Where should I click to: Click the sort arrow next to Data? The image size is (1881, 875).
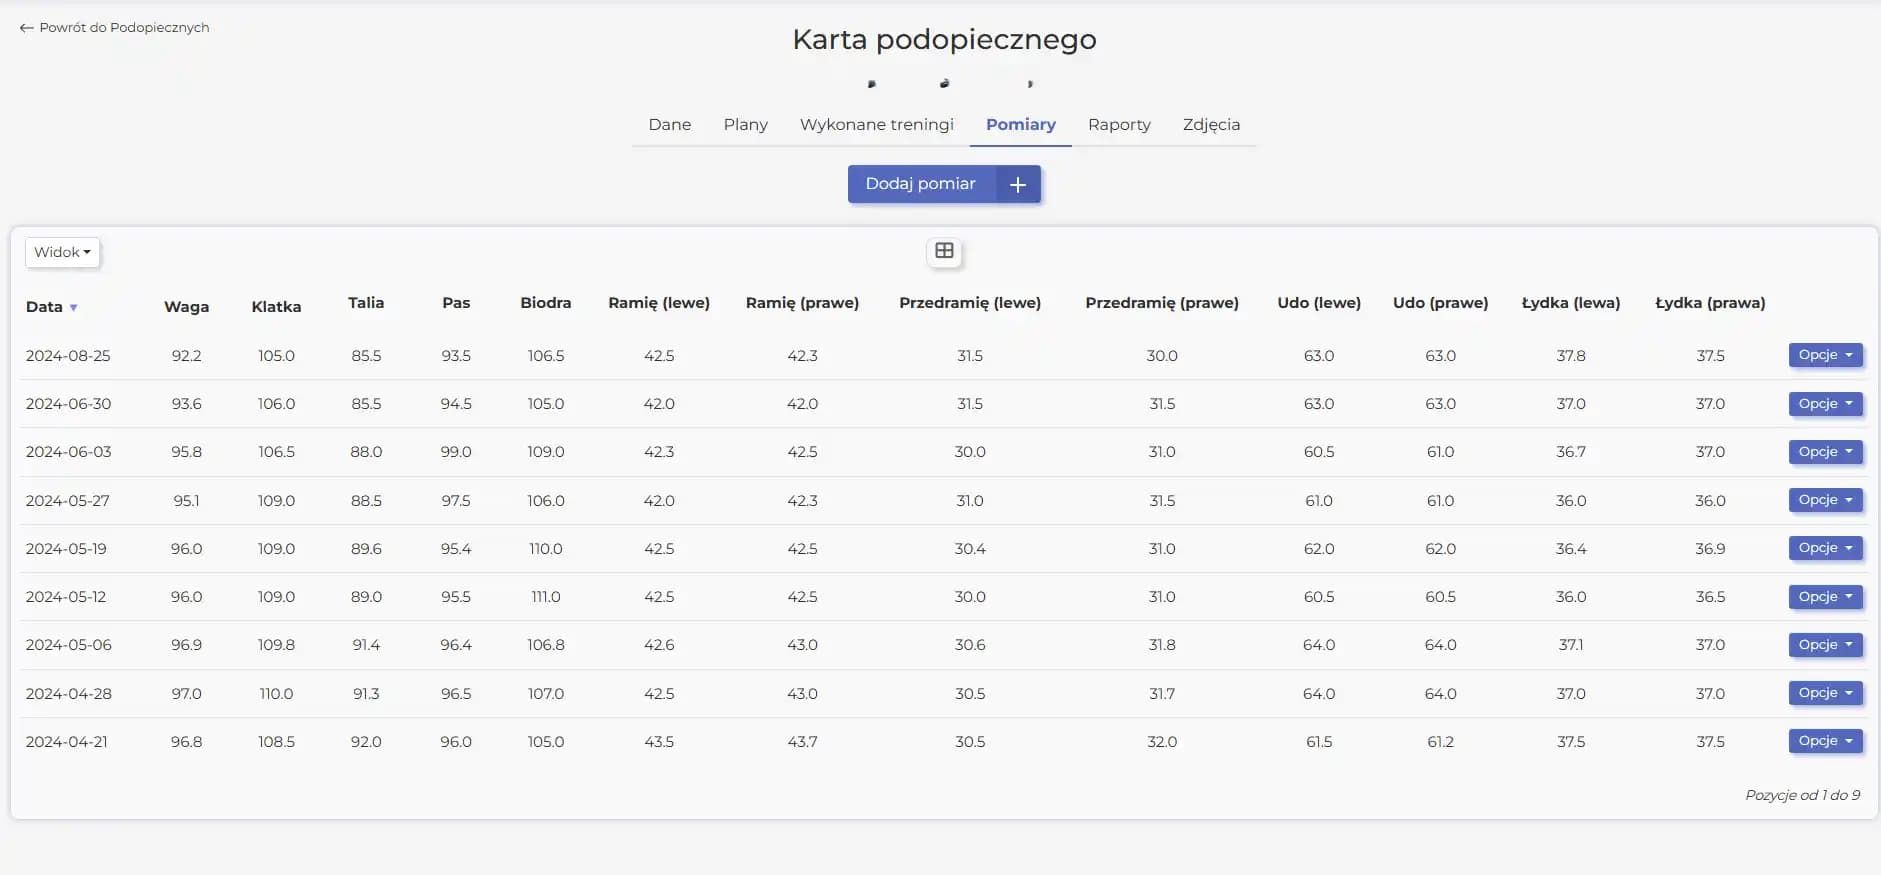(73, 308)
